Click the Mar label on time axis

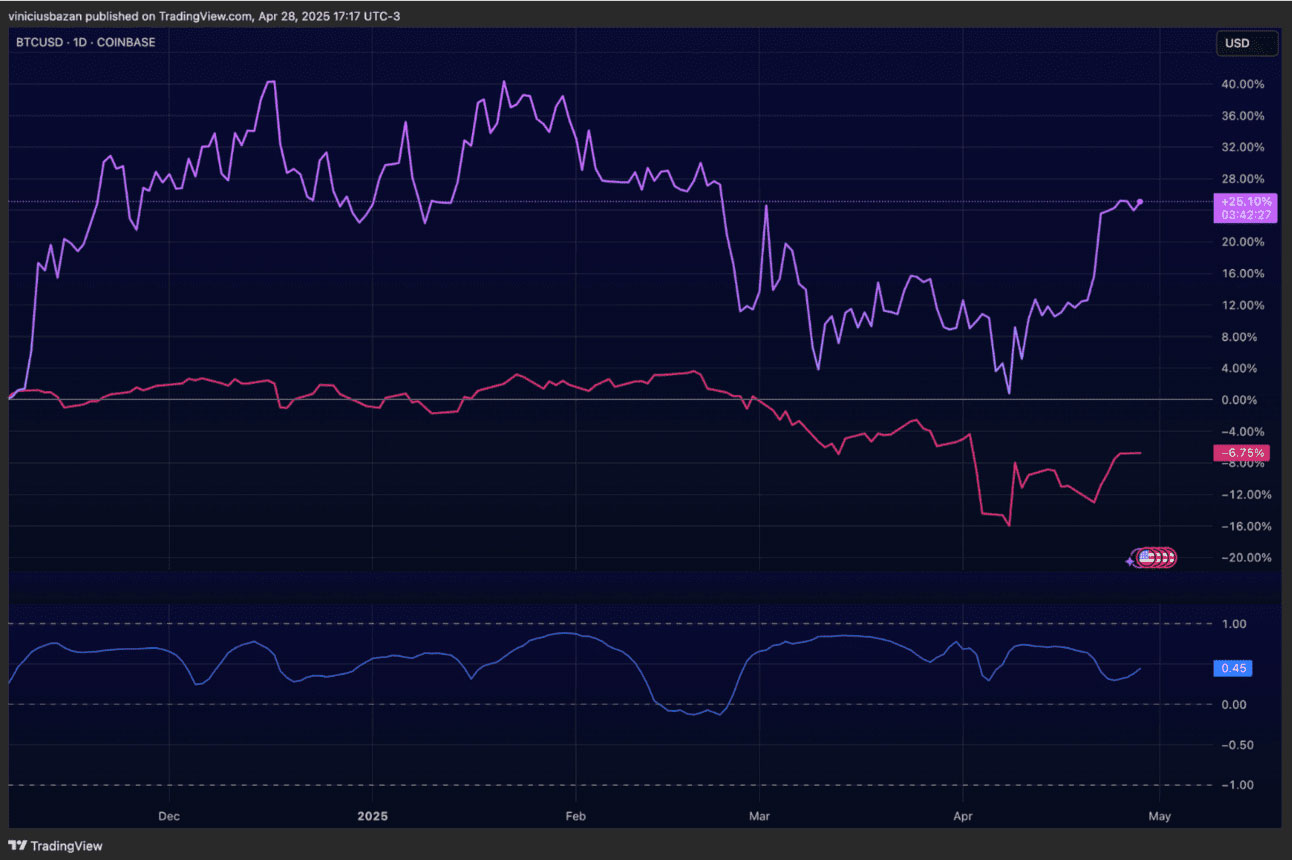[759, 815]
